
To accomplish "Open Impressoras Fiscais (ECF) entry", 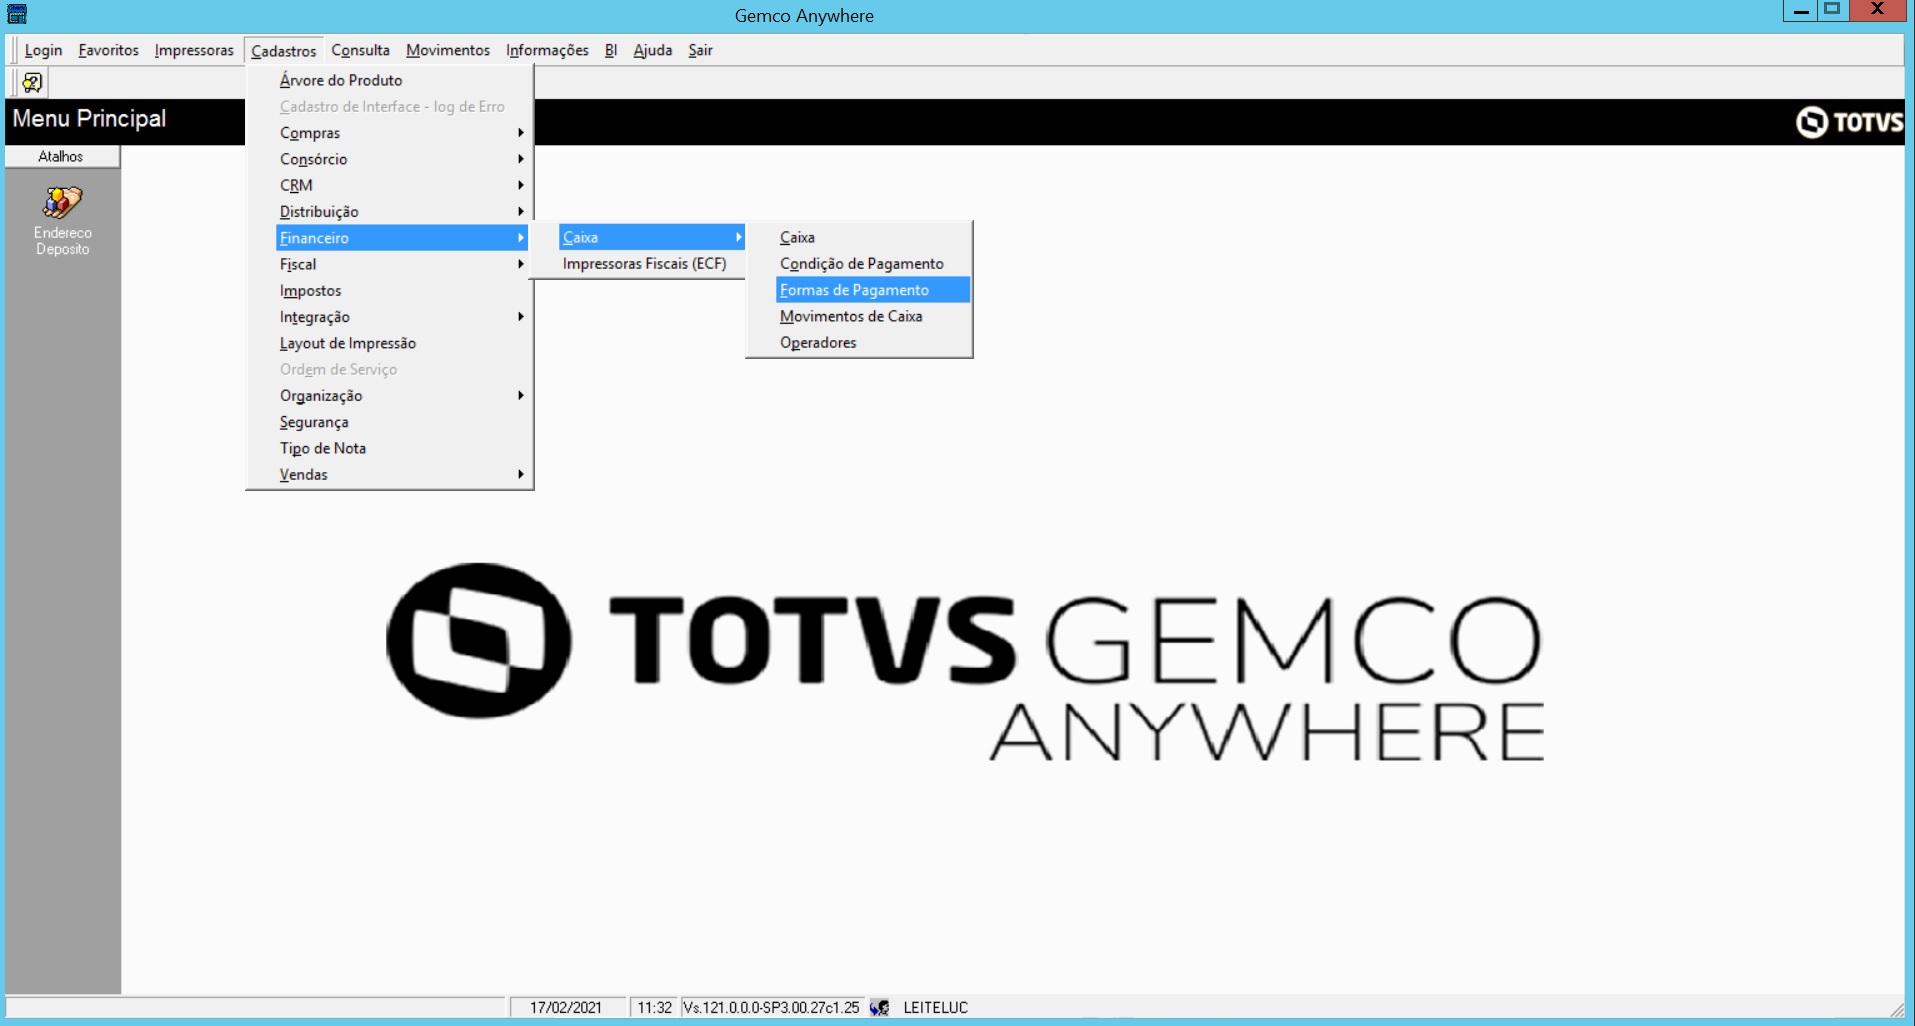I will pos(645,264).
